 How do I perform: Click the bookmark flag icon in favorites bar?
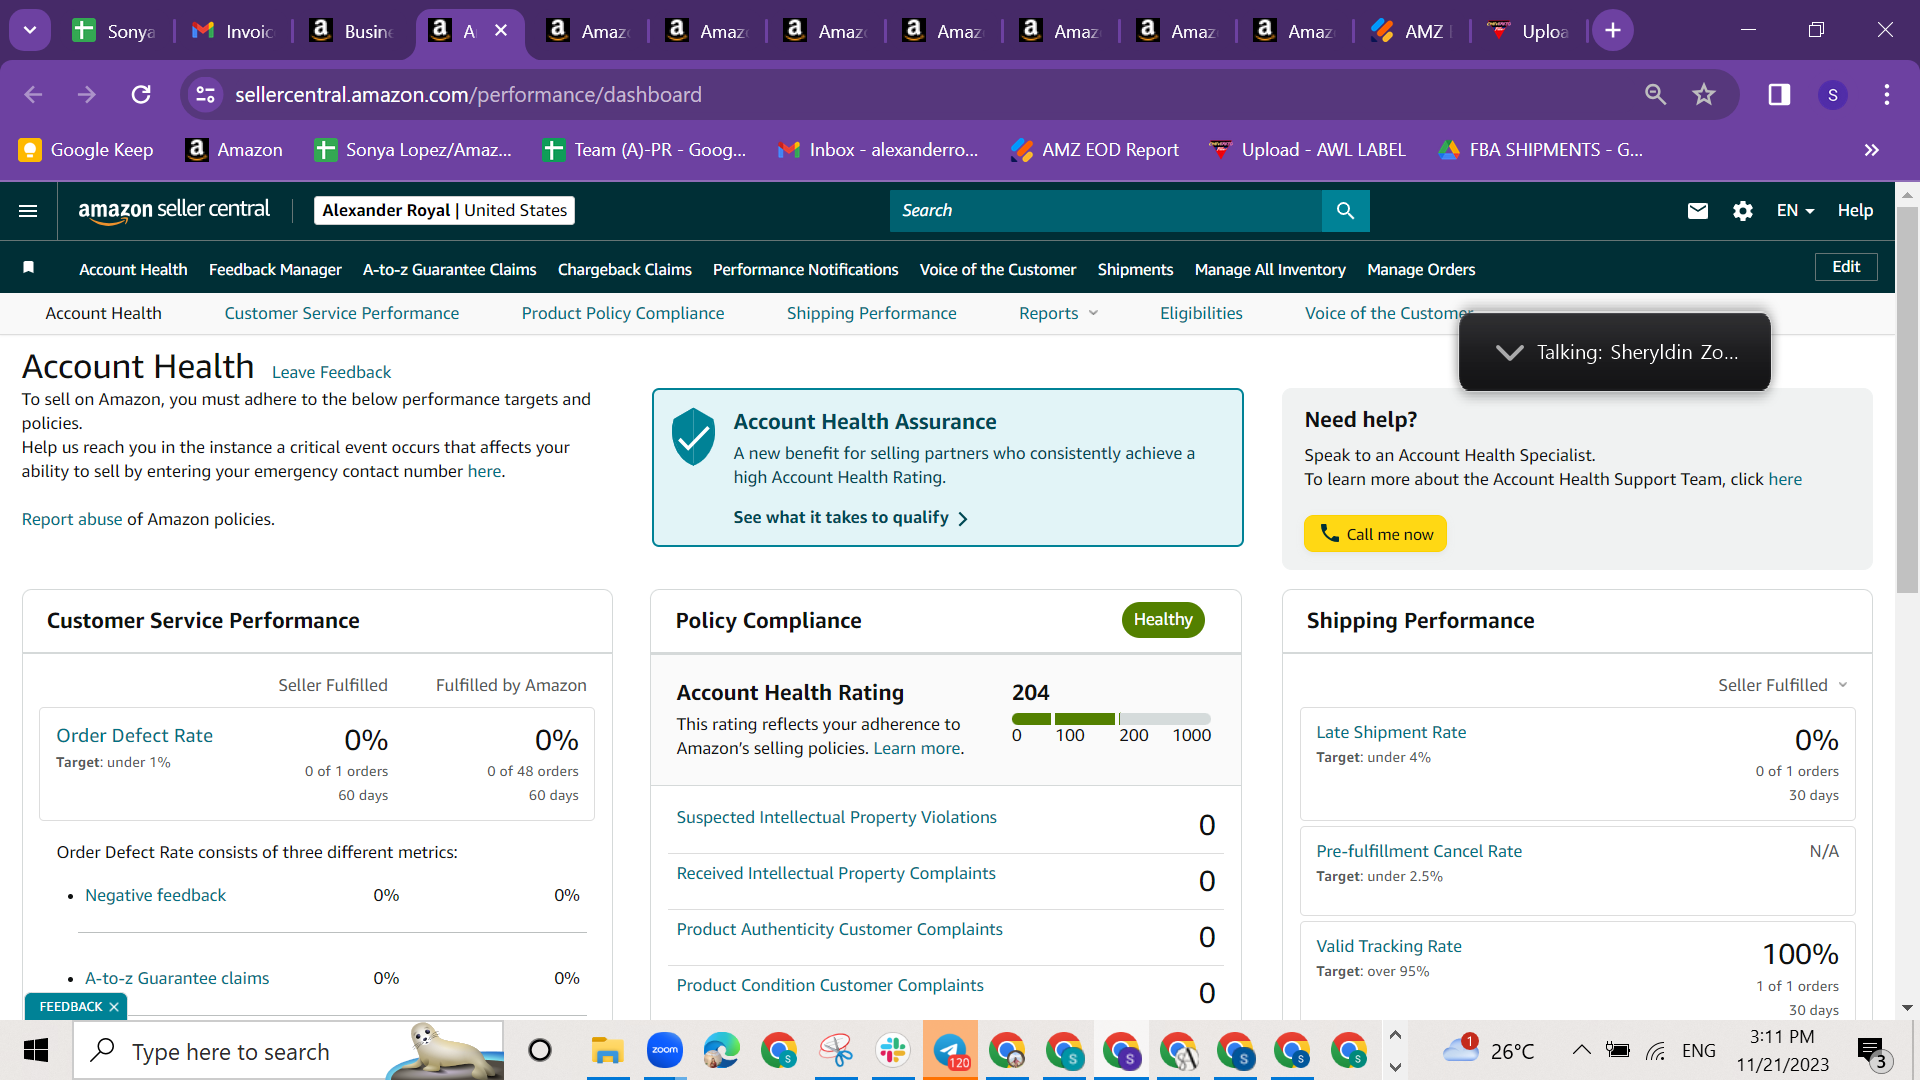29,268
